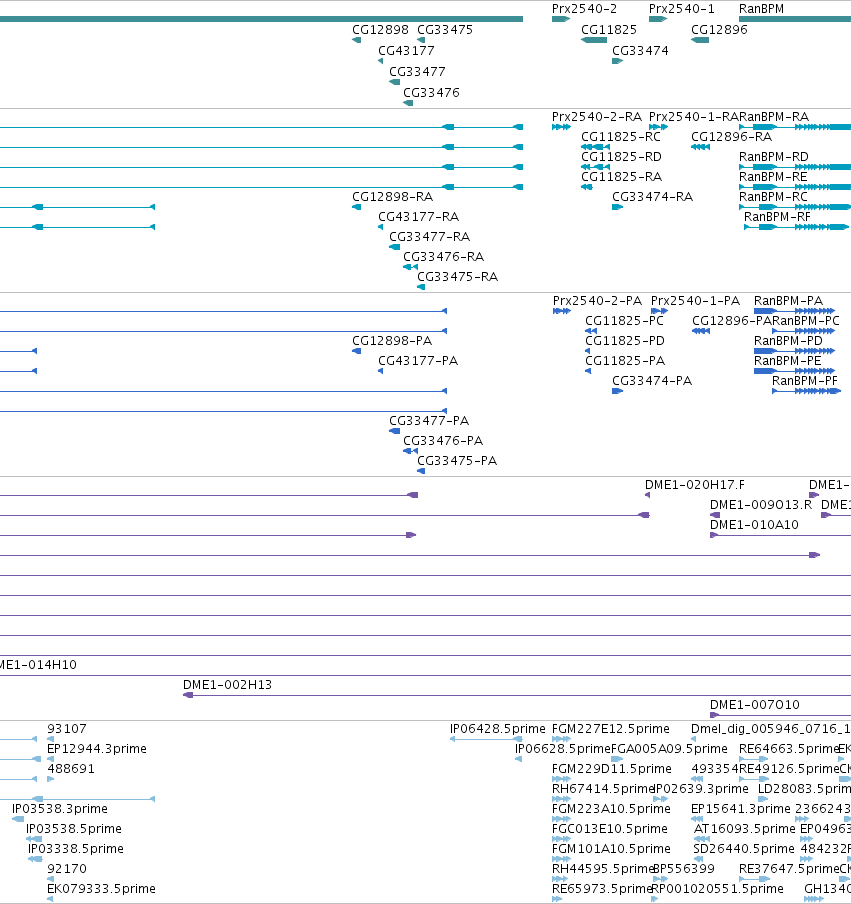Viewport: 851px width, 904px height.
Task: Click the SD26440.5prime EST label
Action: (x=744, y=849)
